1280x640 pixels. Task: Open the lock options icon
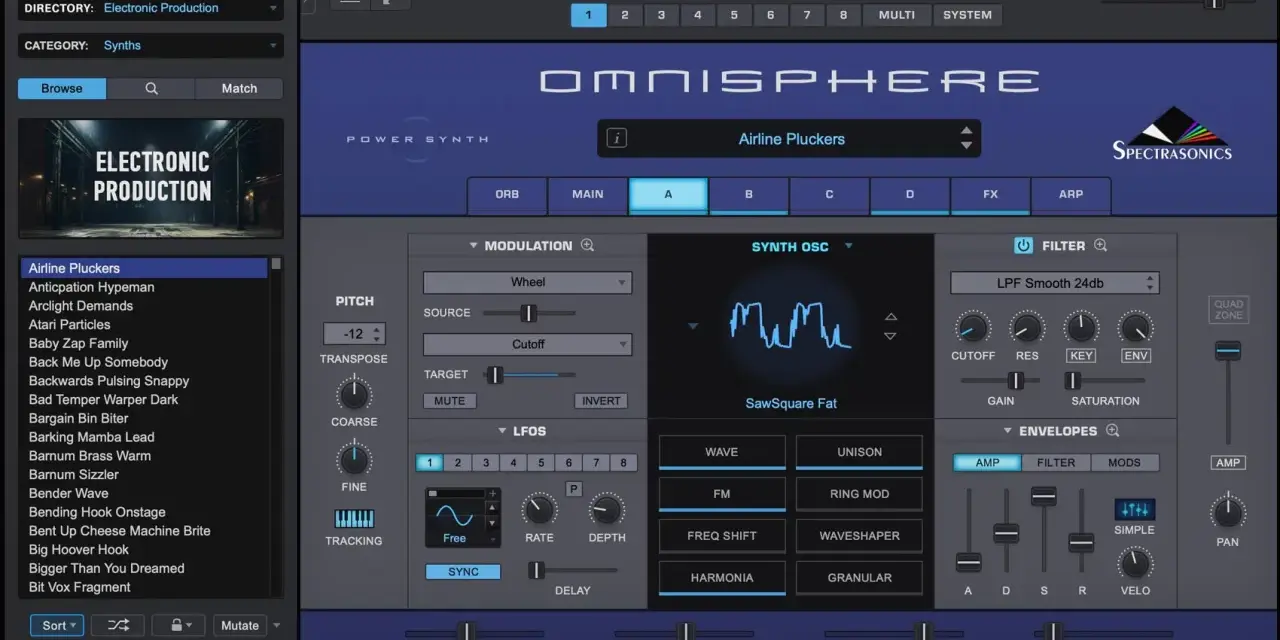pyautogui.click(x=177, y=625)
